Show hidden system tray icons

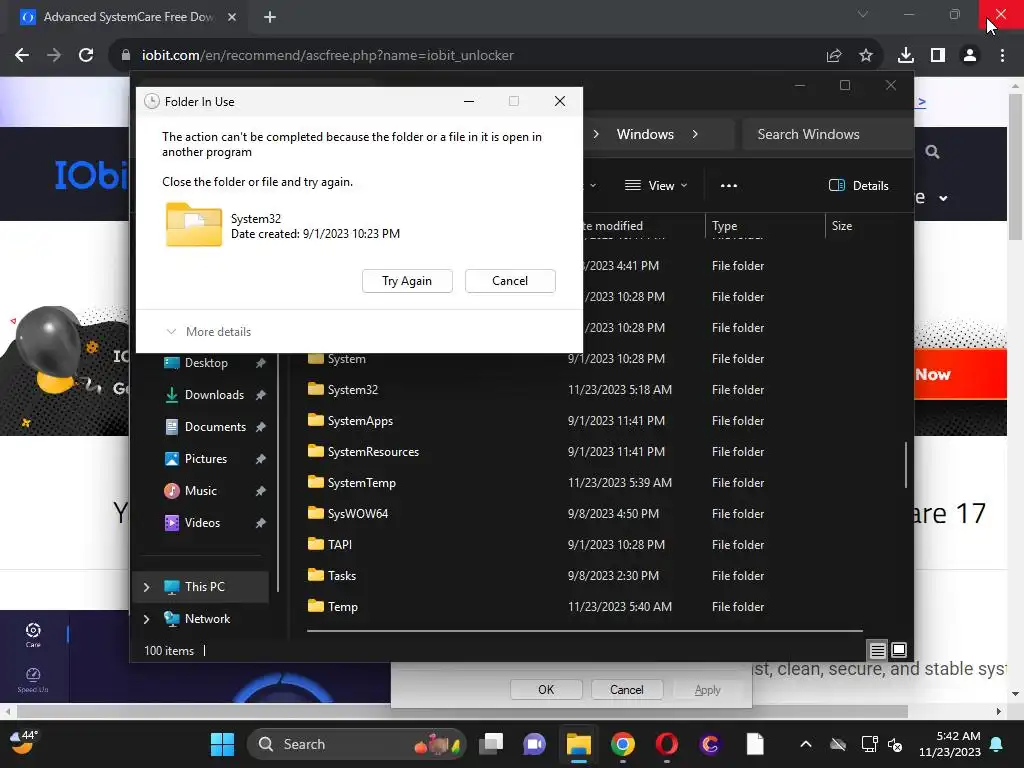tap(806, 744)
